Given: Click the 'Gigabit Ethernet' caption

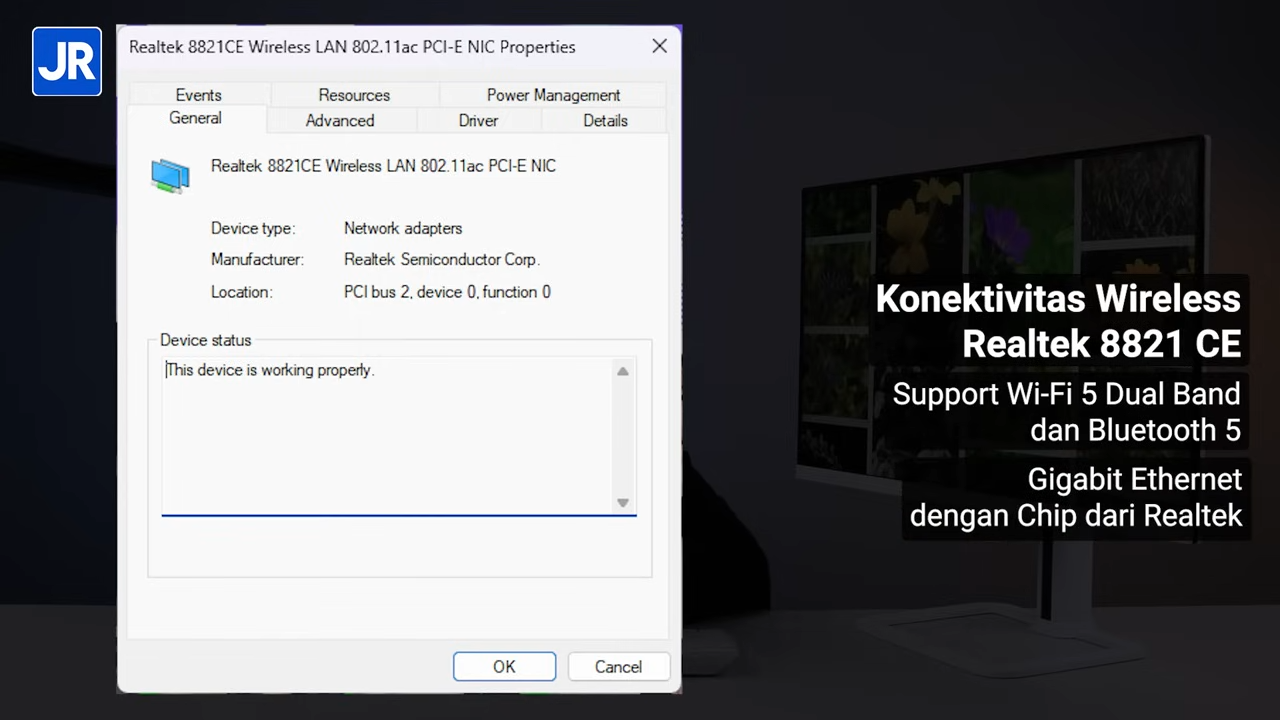Looking at the screenshot, I should tap(1134, 480).
